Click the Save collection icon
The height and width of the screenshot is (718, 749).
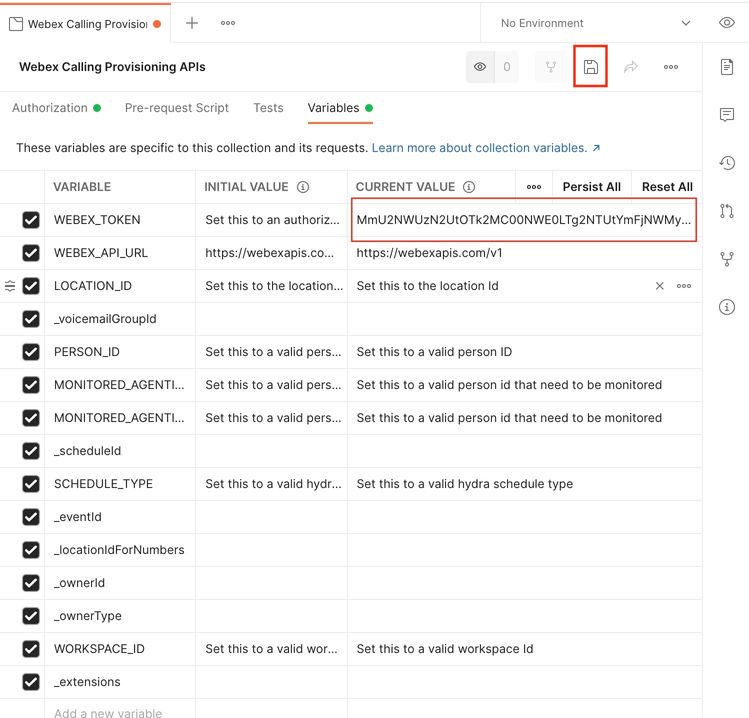pos(590,67)
